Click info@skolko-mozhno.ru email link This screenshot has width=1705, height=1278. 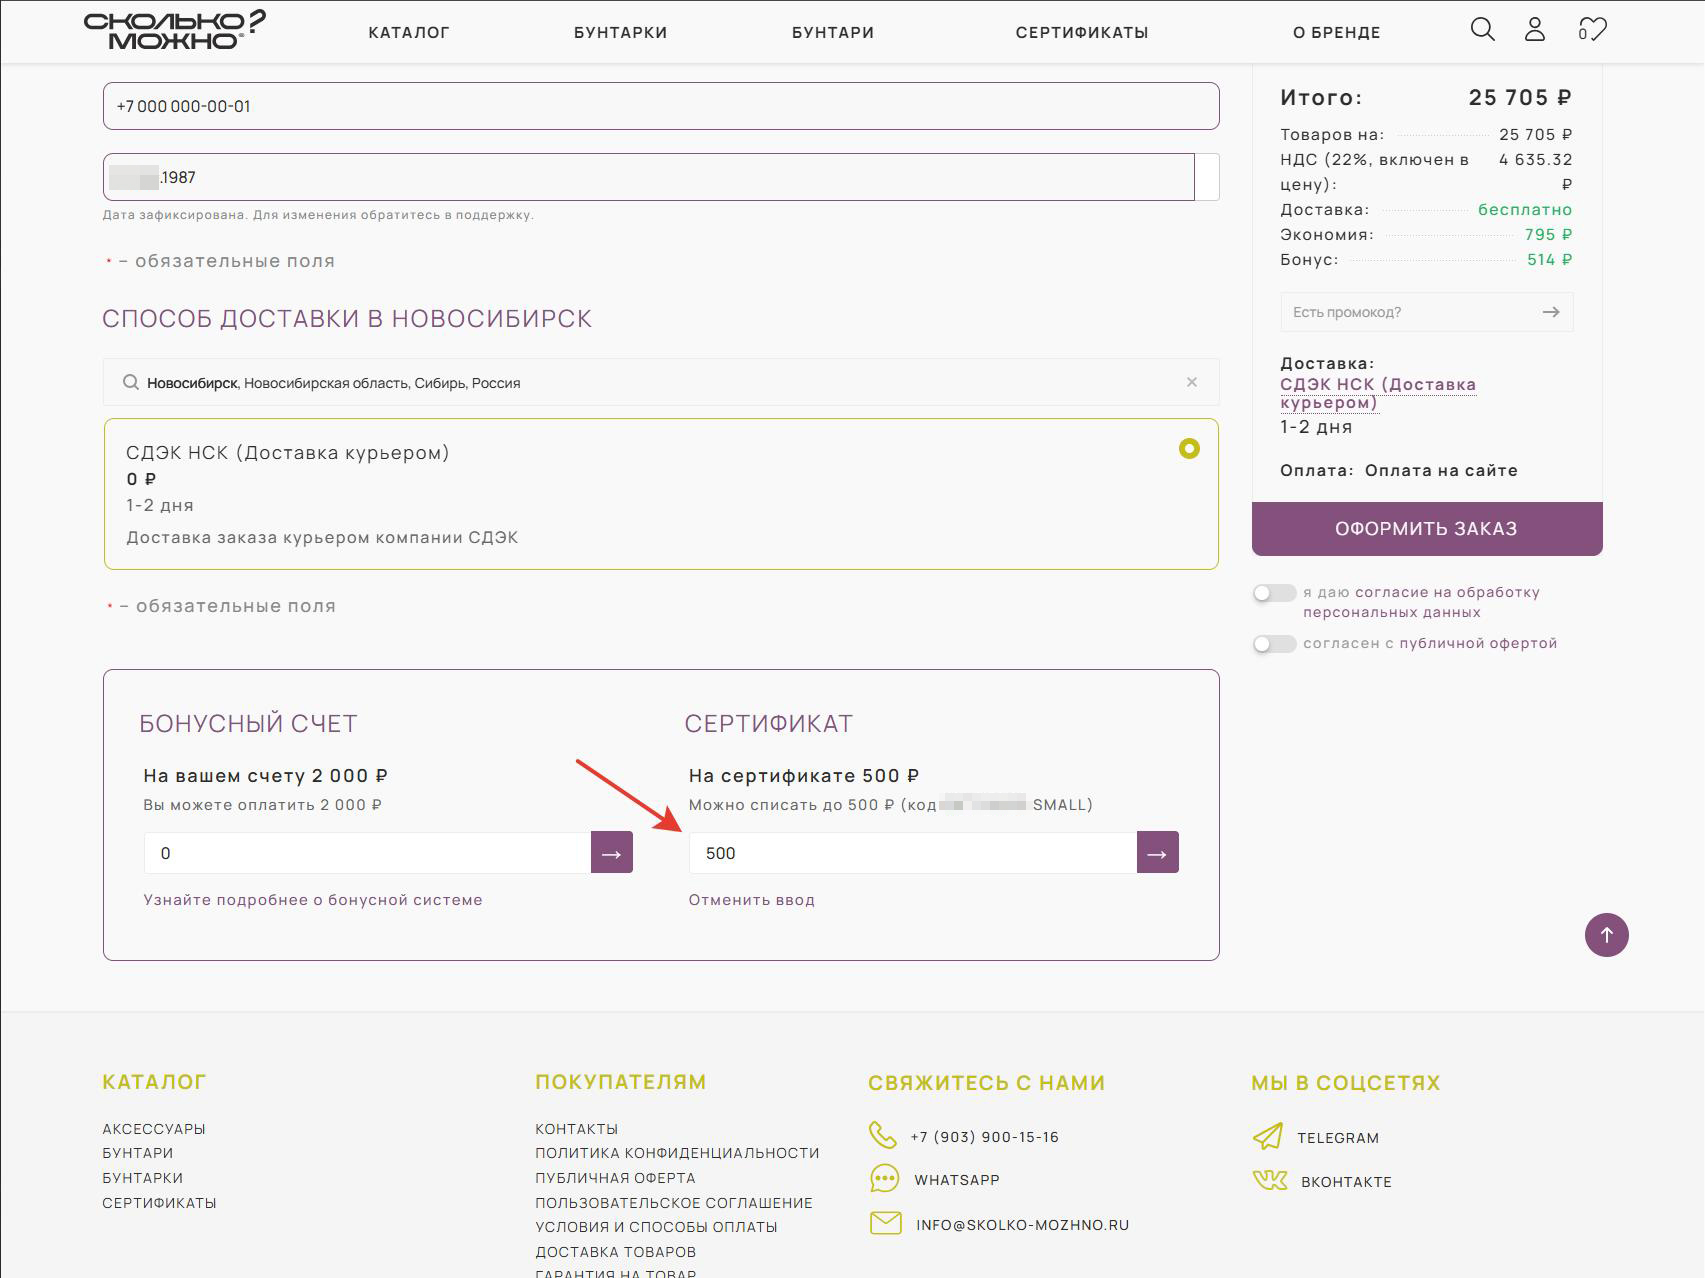[1022, 1225]
